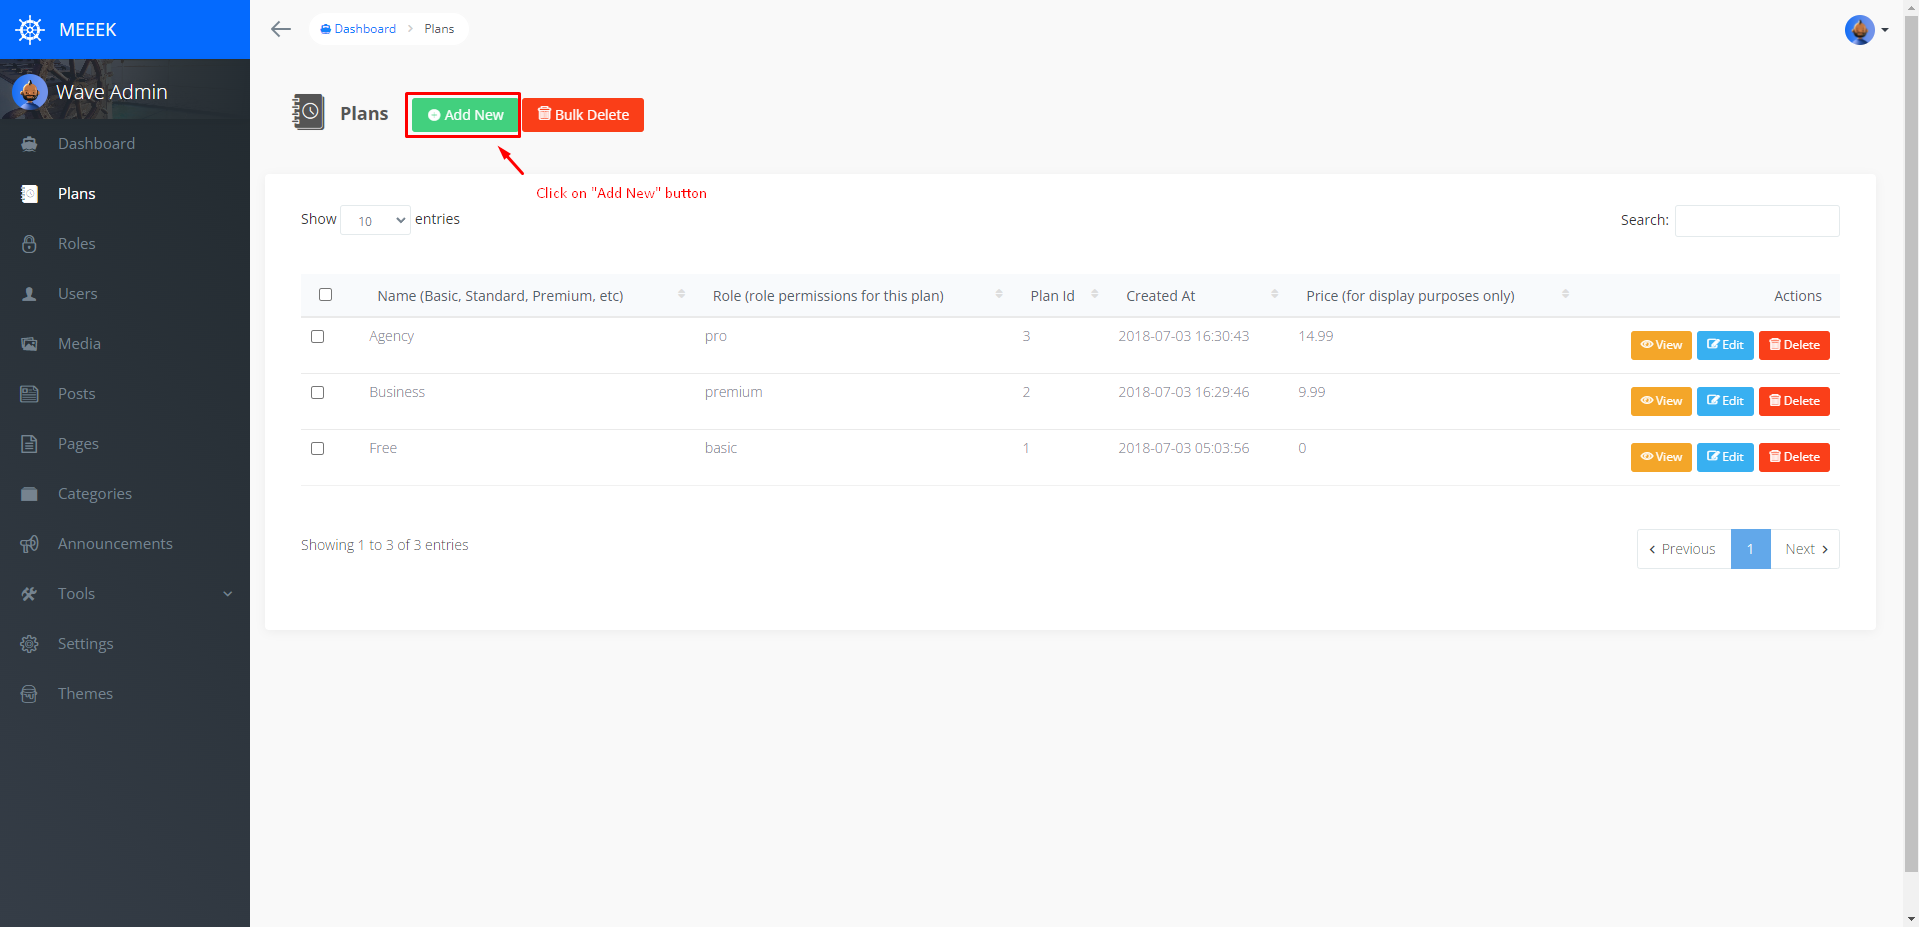Click the Add New button
The height and width of the screenshot is (927, 1919).
[x=462, y=114]
